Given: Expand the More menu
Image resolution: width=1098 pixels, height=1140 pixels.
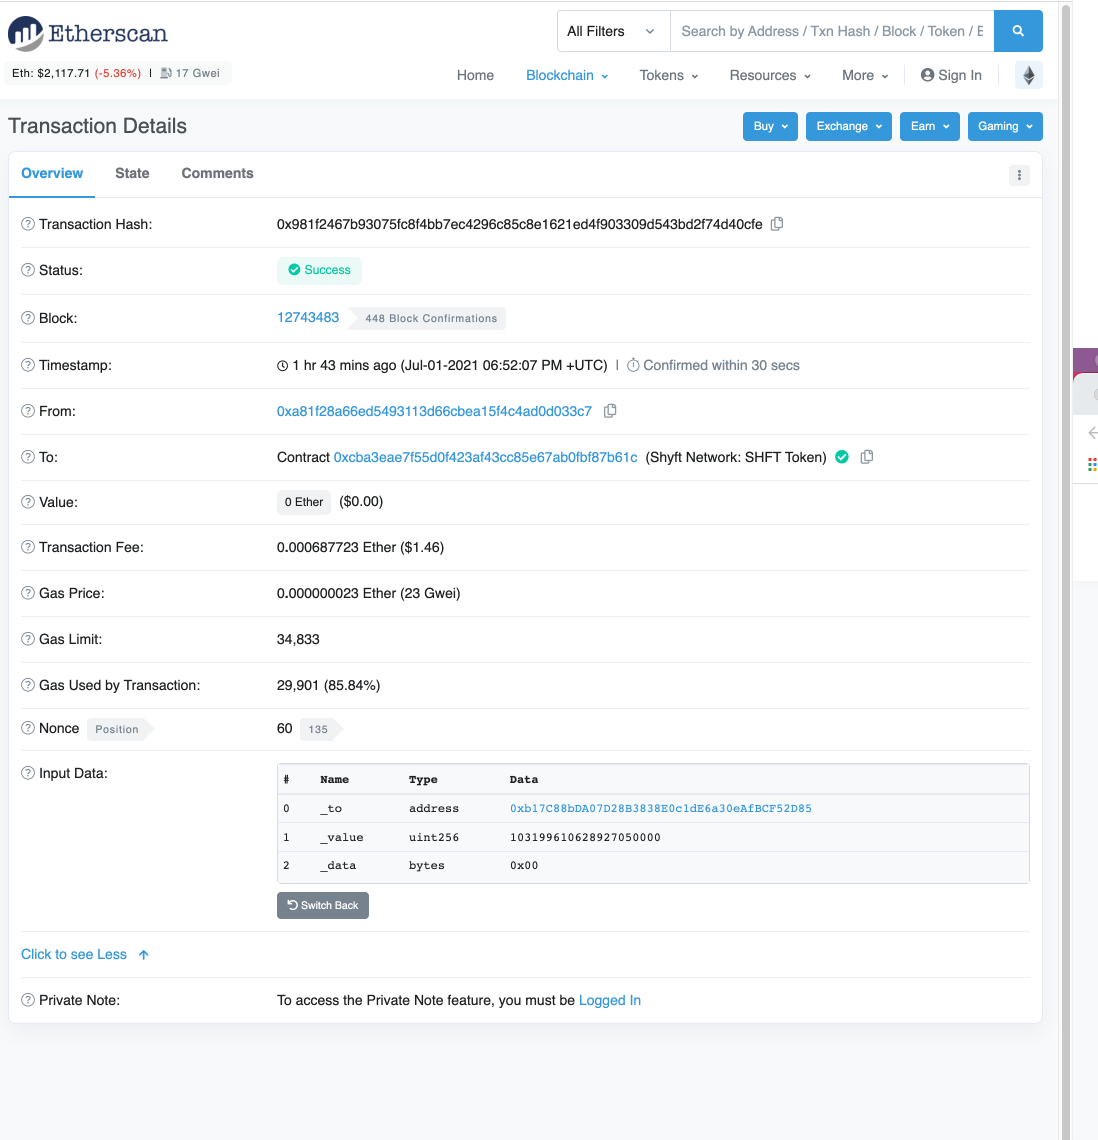Looking at the screenshot, I should point(865,76).
